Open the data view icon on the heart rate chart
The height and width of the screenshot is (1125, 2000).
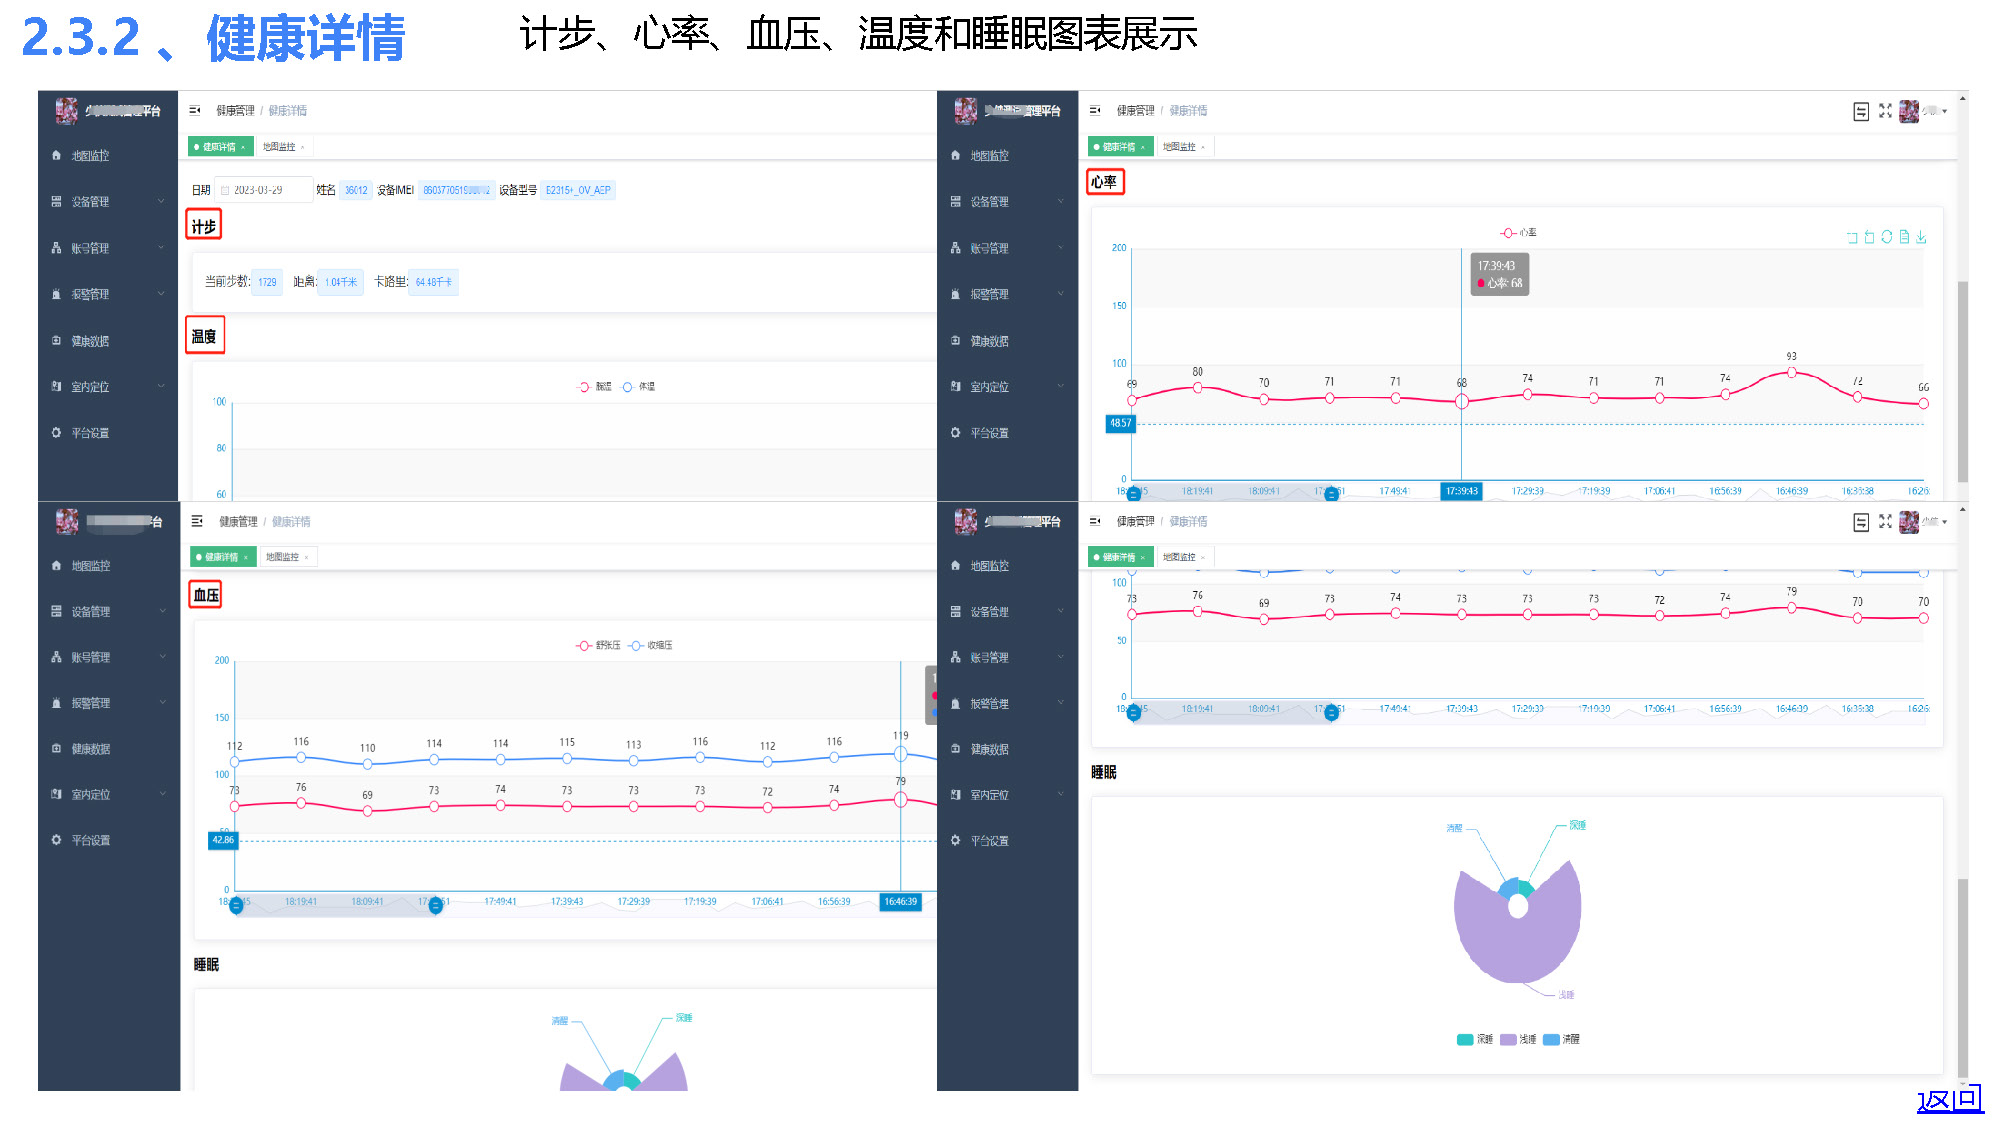point(1904,237)
